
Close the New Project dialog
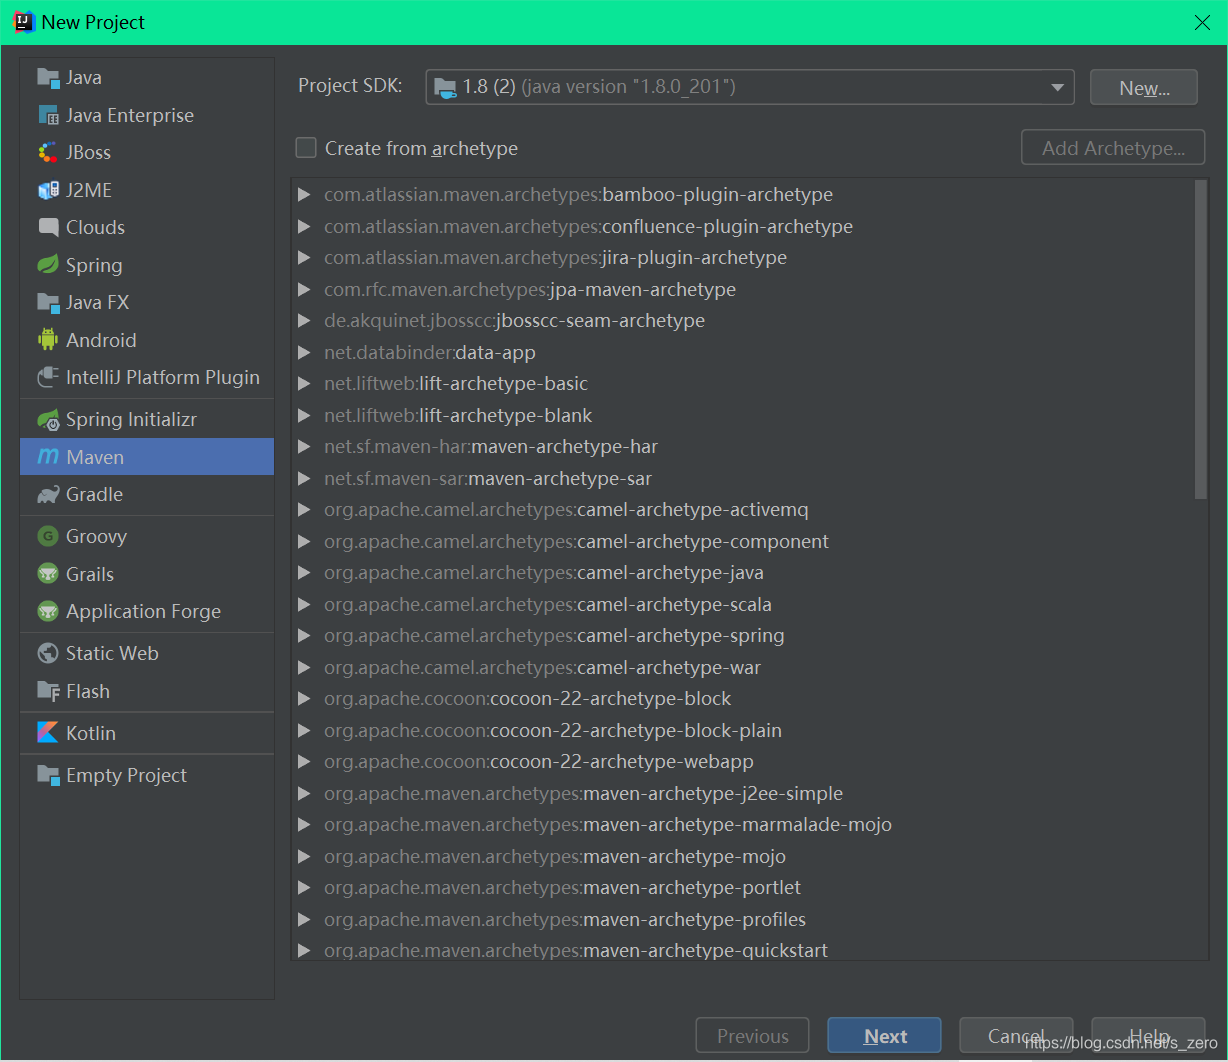click(x=1202, y=23)
